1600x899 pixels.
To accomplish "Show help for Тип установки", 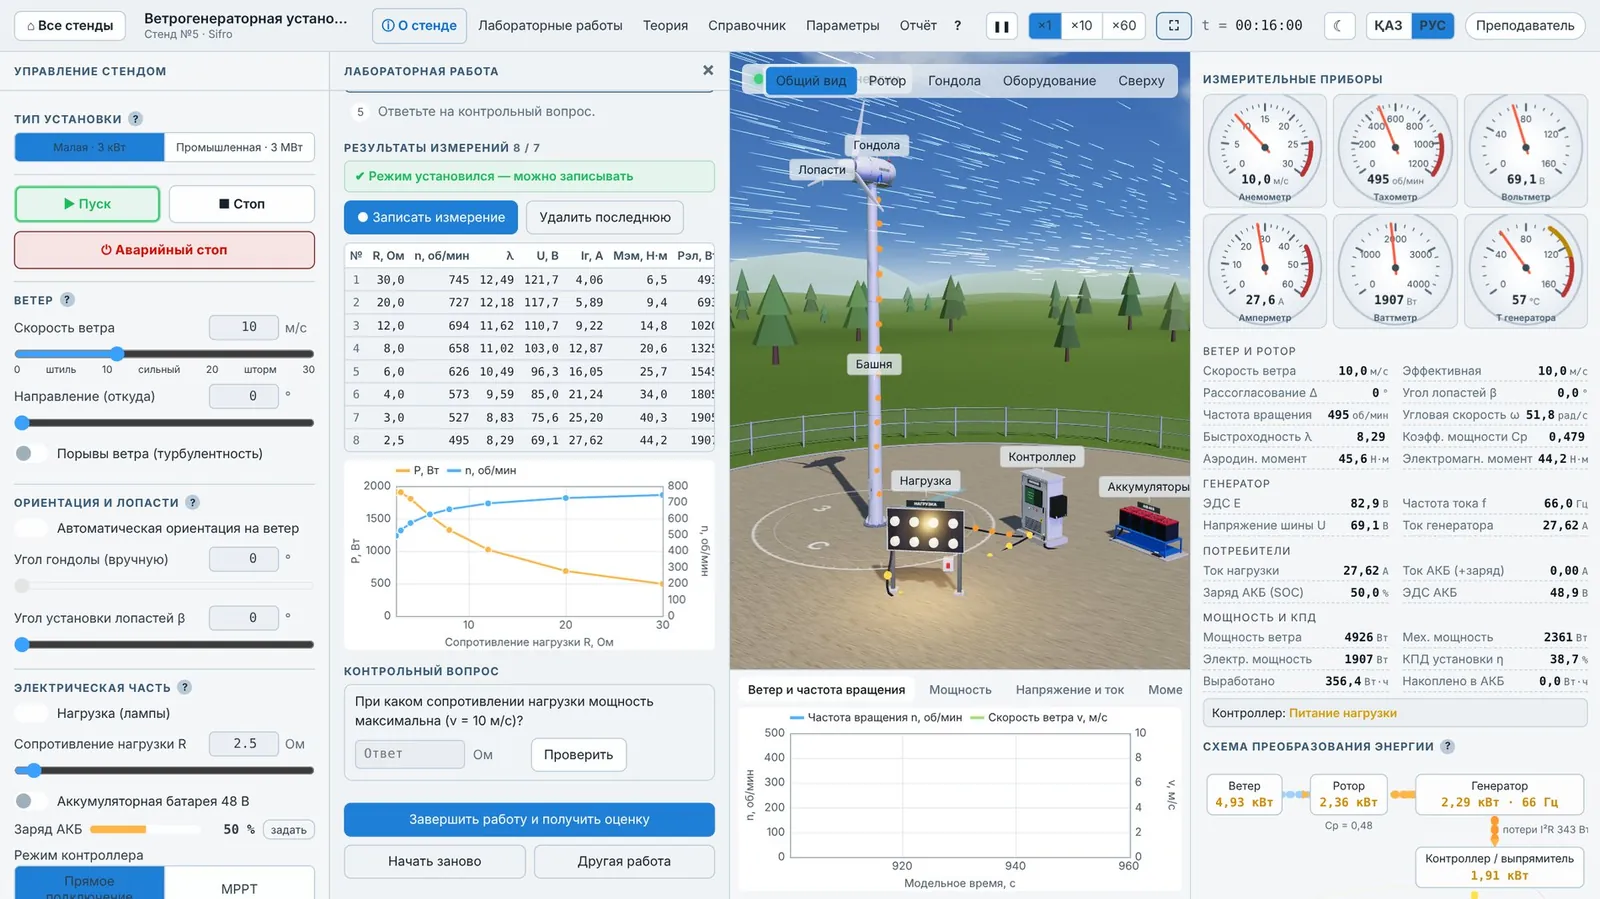I will click(x=135, y=119).
